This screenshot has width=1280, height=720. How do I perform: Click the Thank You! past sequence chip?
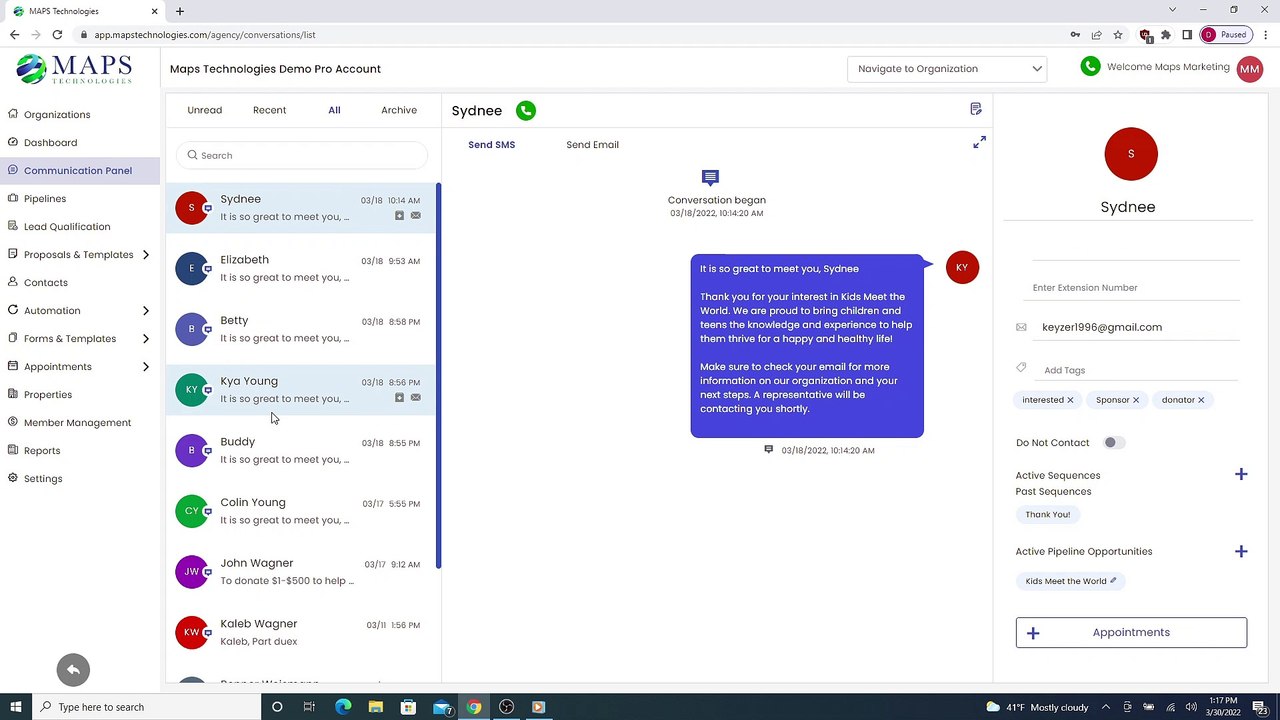[1047, 515]
